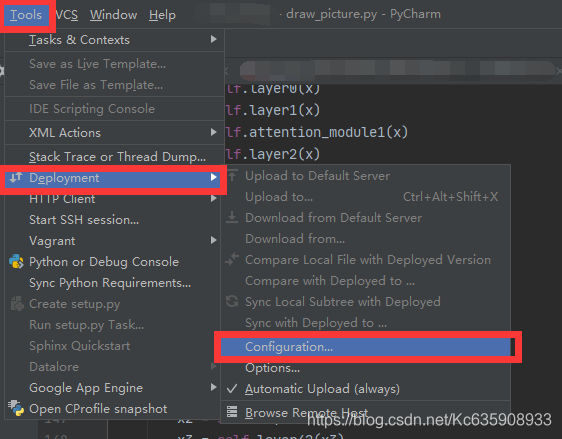
Task: Click code line lf.layer1(x)
Action: click(x=273, y=110)
